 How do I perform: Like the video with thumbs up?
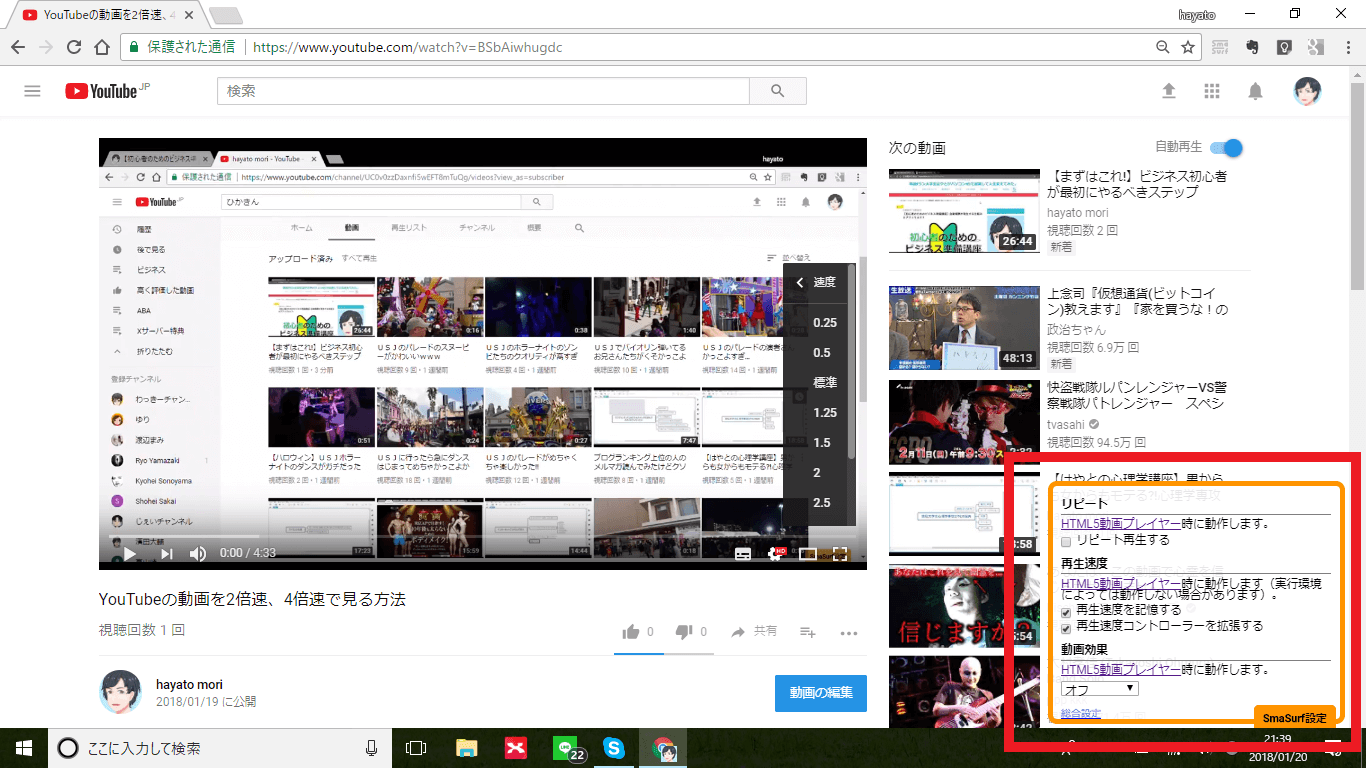tap(631, 632)
